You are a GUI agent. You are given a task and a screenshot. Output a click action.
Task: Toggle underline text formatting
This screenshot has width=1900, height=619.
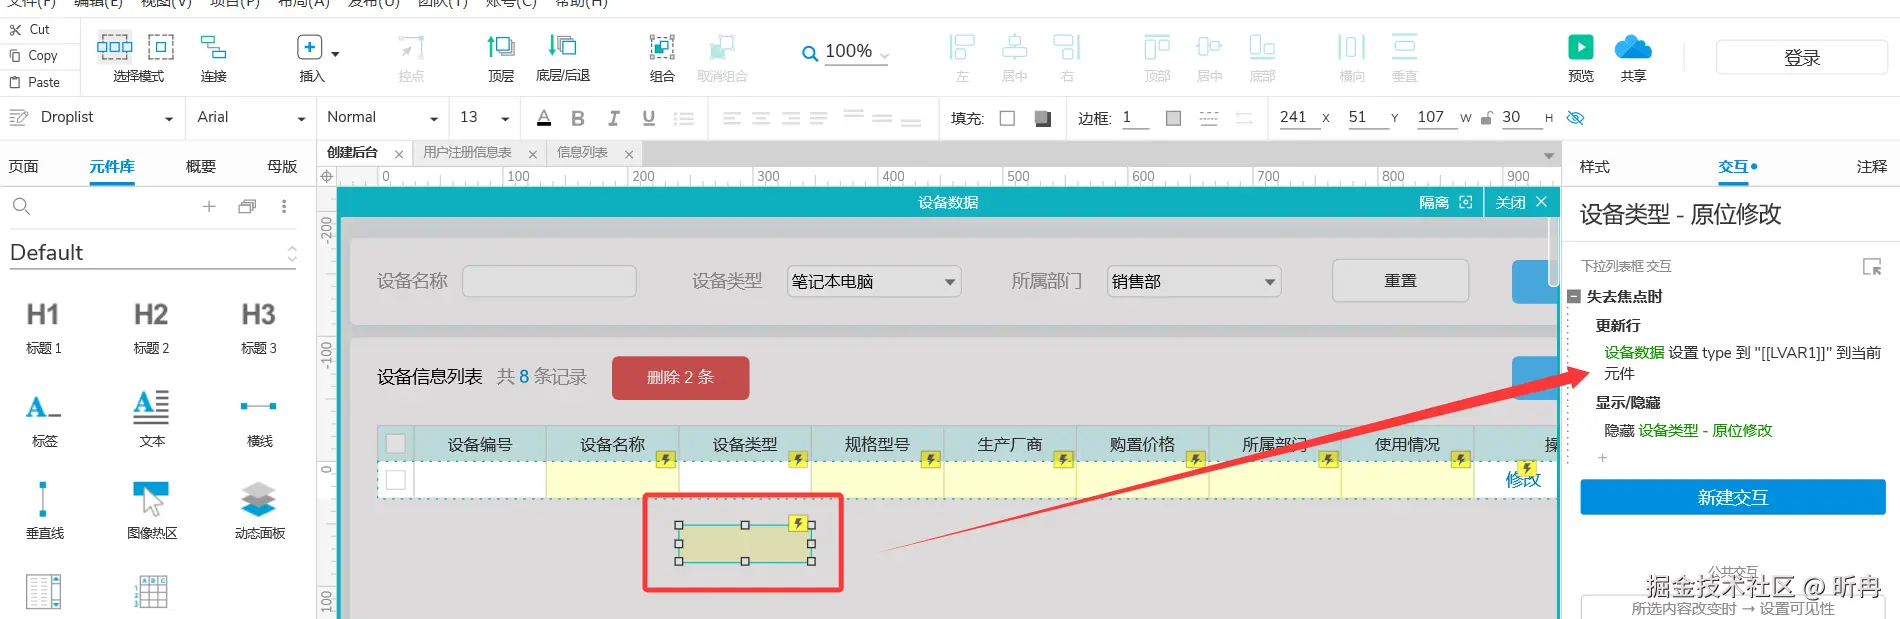(648, 118)
